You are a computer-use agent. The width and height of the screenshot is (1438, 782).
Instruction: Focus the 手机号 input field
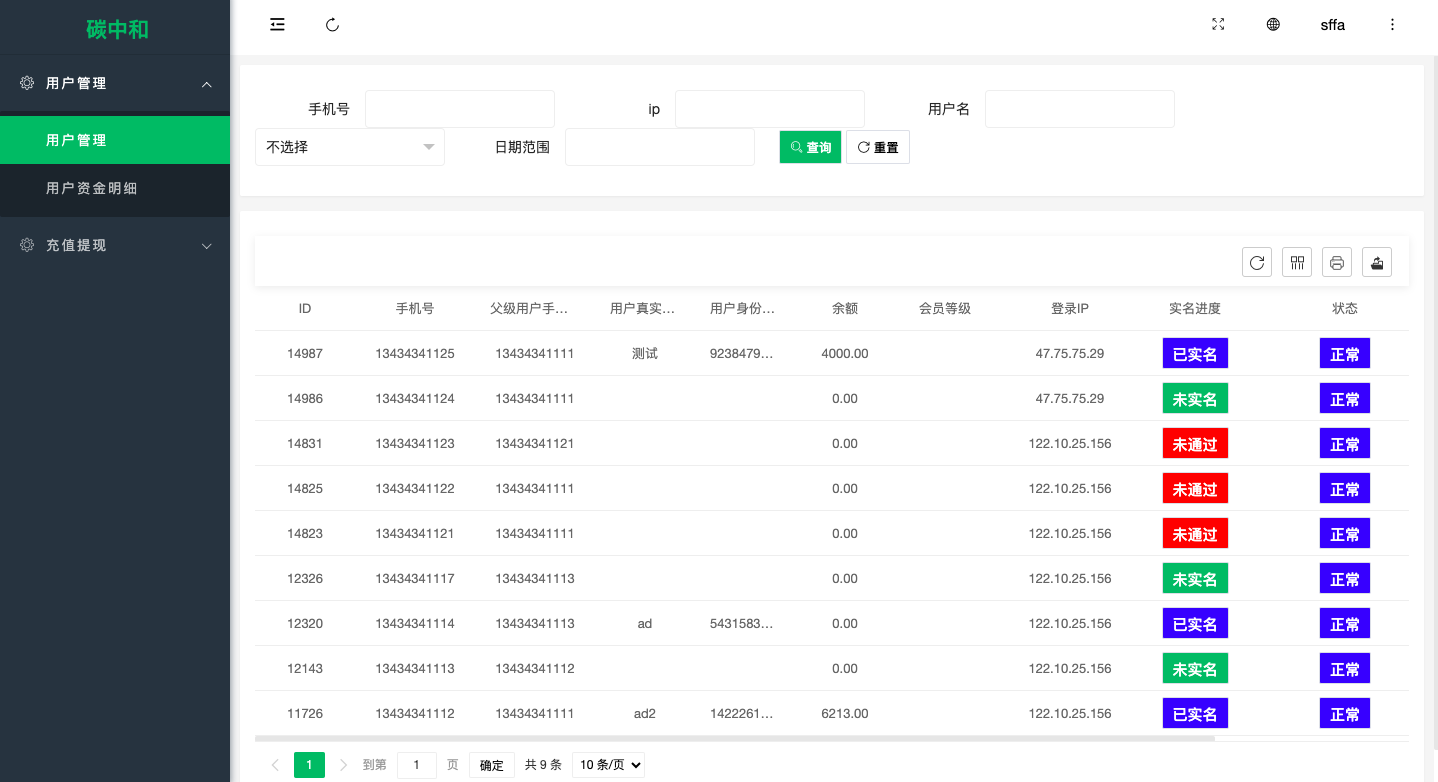coord(459,109)
